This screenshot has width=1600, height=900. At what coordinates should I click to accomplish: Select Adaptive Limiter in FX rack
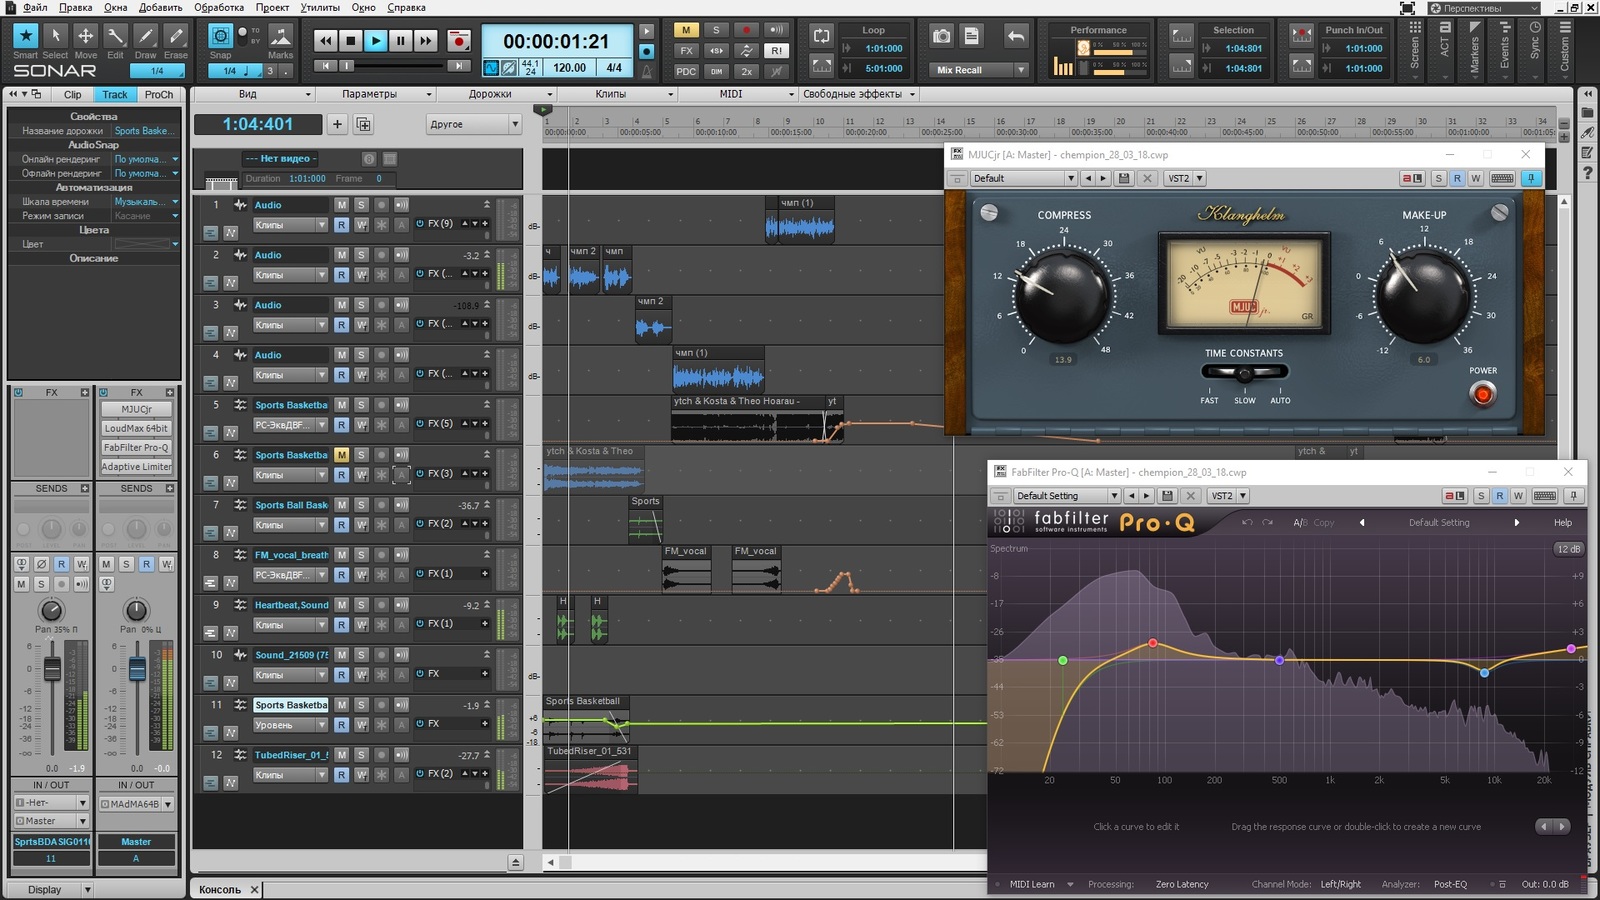(136, 466)
